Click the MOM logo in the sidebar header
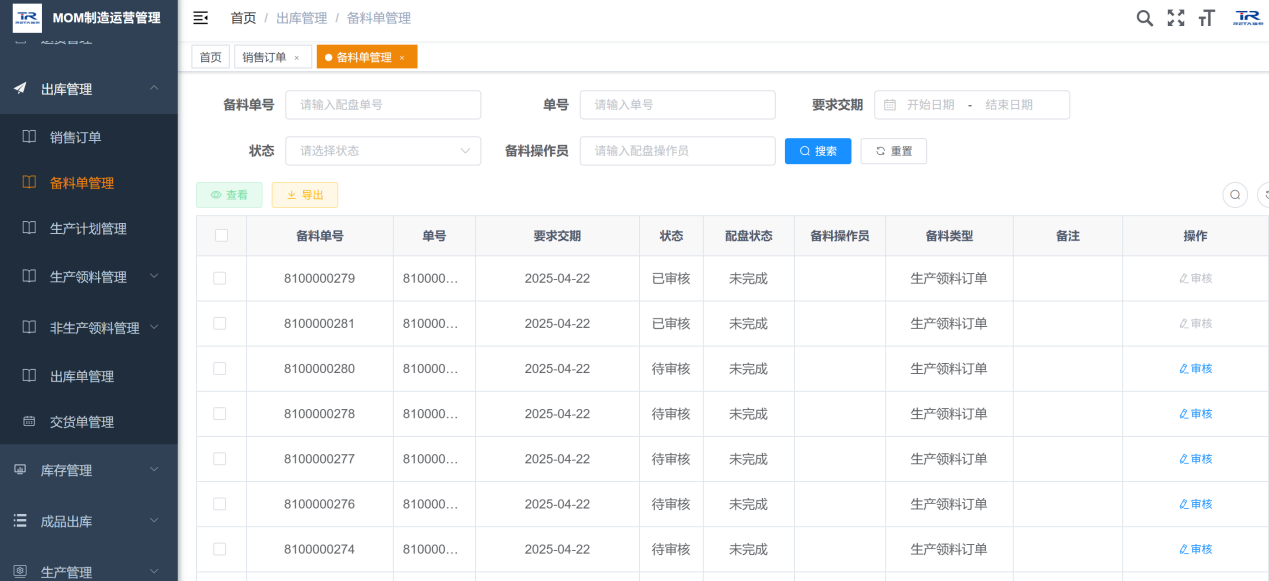Screen dimensions: 1269x581 click(27, 18)
